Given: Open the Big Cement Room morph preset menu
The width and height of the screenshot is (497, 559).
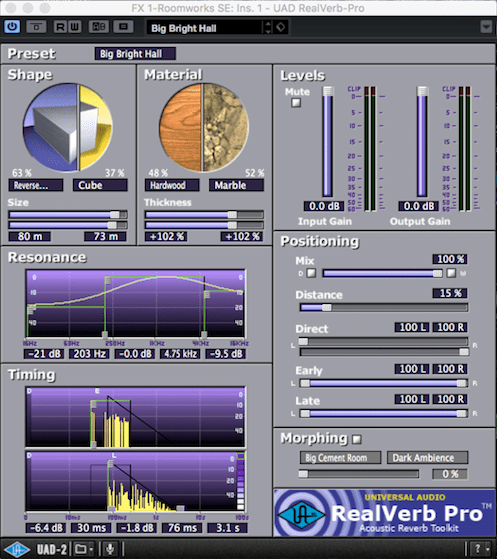Looking at the screenshot, I should coord(340,458).
